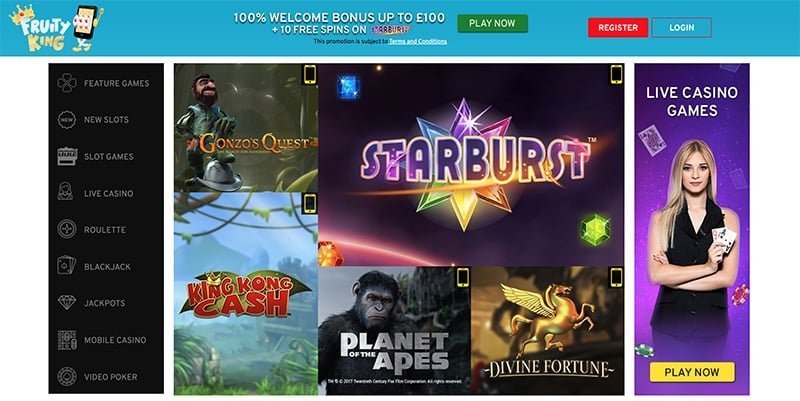Open the Gonzo's Quest game thumbnail
The height and width of the screenshot is (401, 800).
click(246, 128)
